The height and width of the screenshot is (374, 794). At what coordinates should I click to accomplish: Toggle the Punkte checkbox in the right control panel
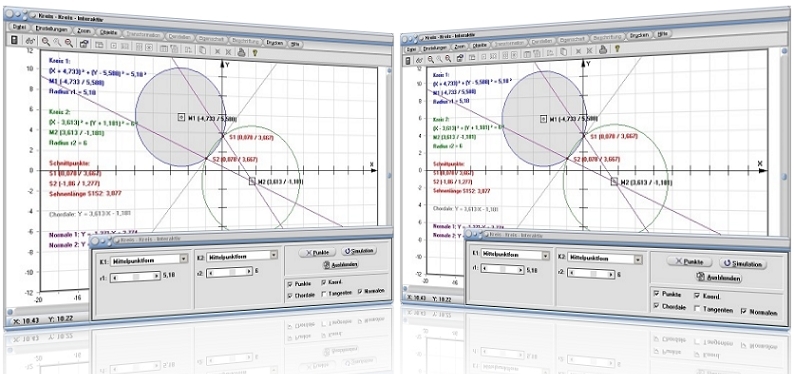click(657, 294)
